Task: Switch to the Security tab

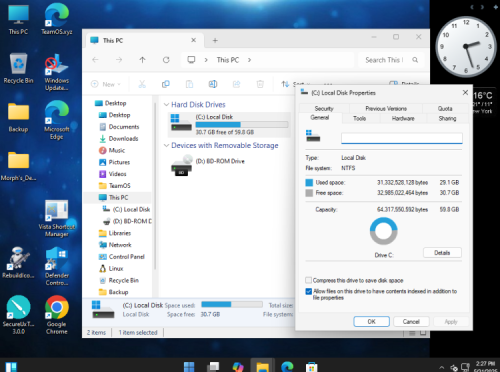Action: point(324,108)
